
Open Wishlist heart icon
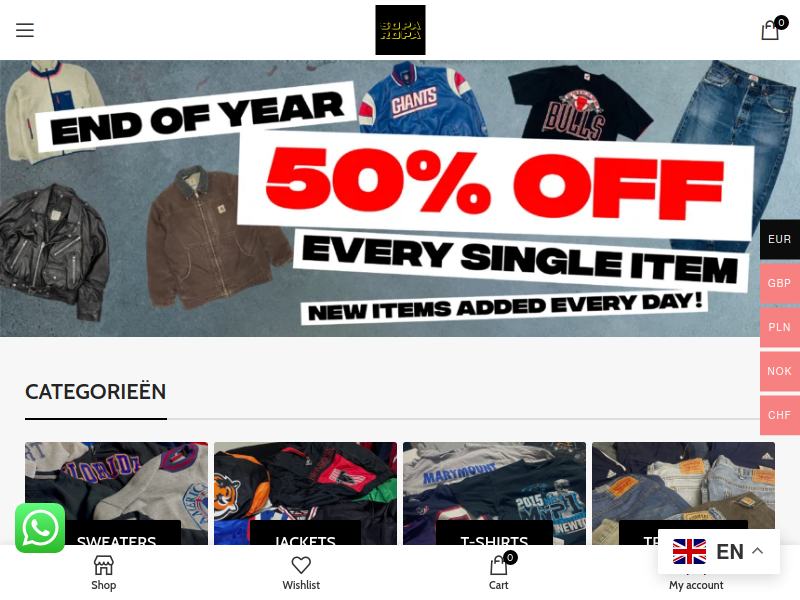[301, 565]
